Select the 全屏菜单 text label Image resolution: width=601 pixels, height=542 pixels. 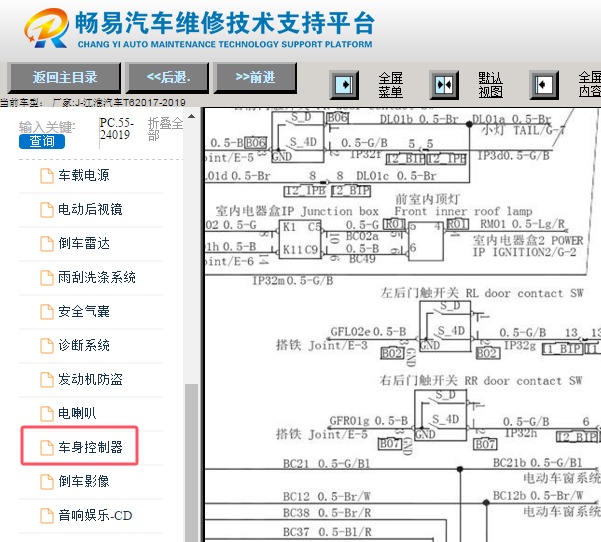click(390, 85)
